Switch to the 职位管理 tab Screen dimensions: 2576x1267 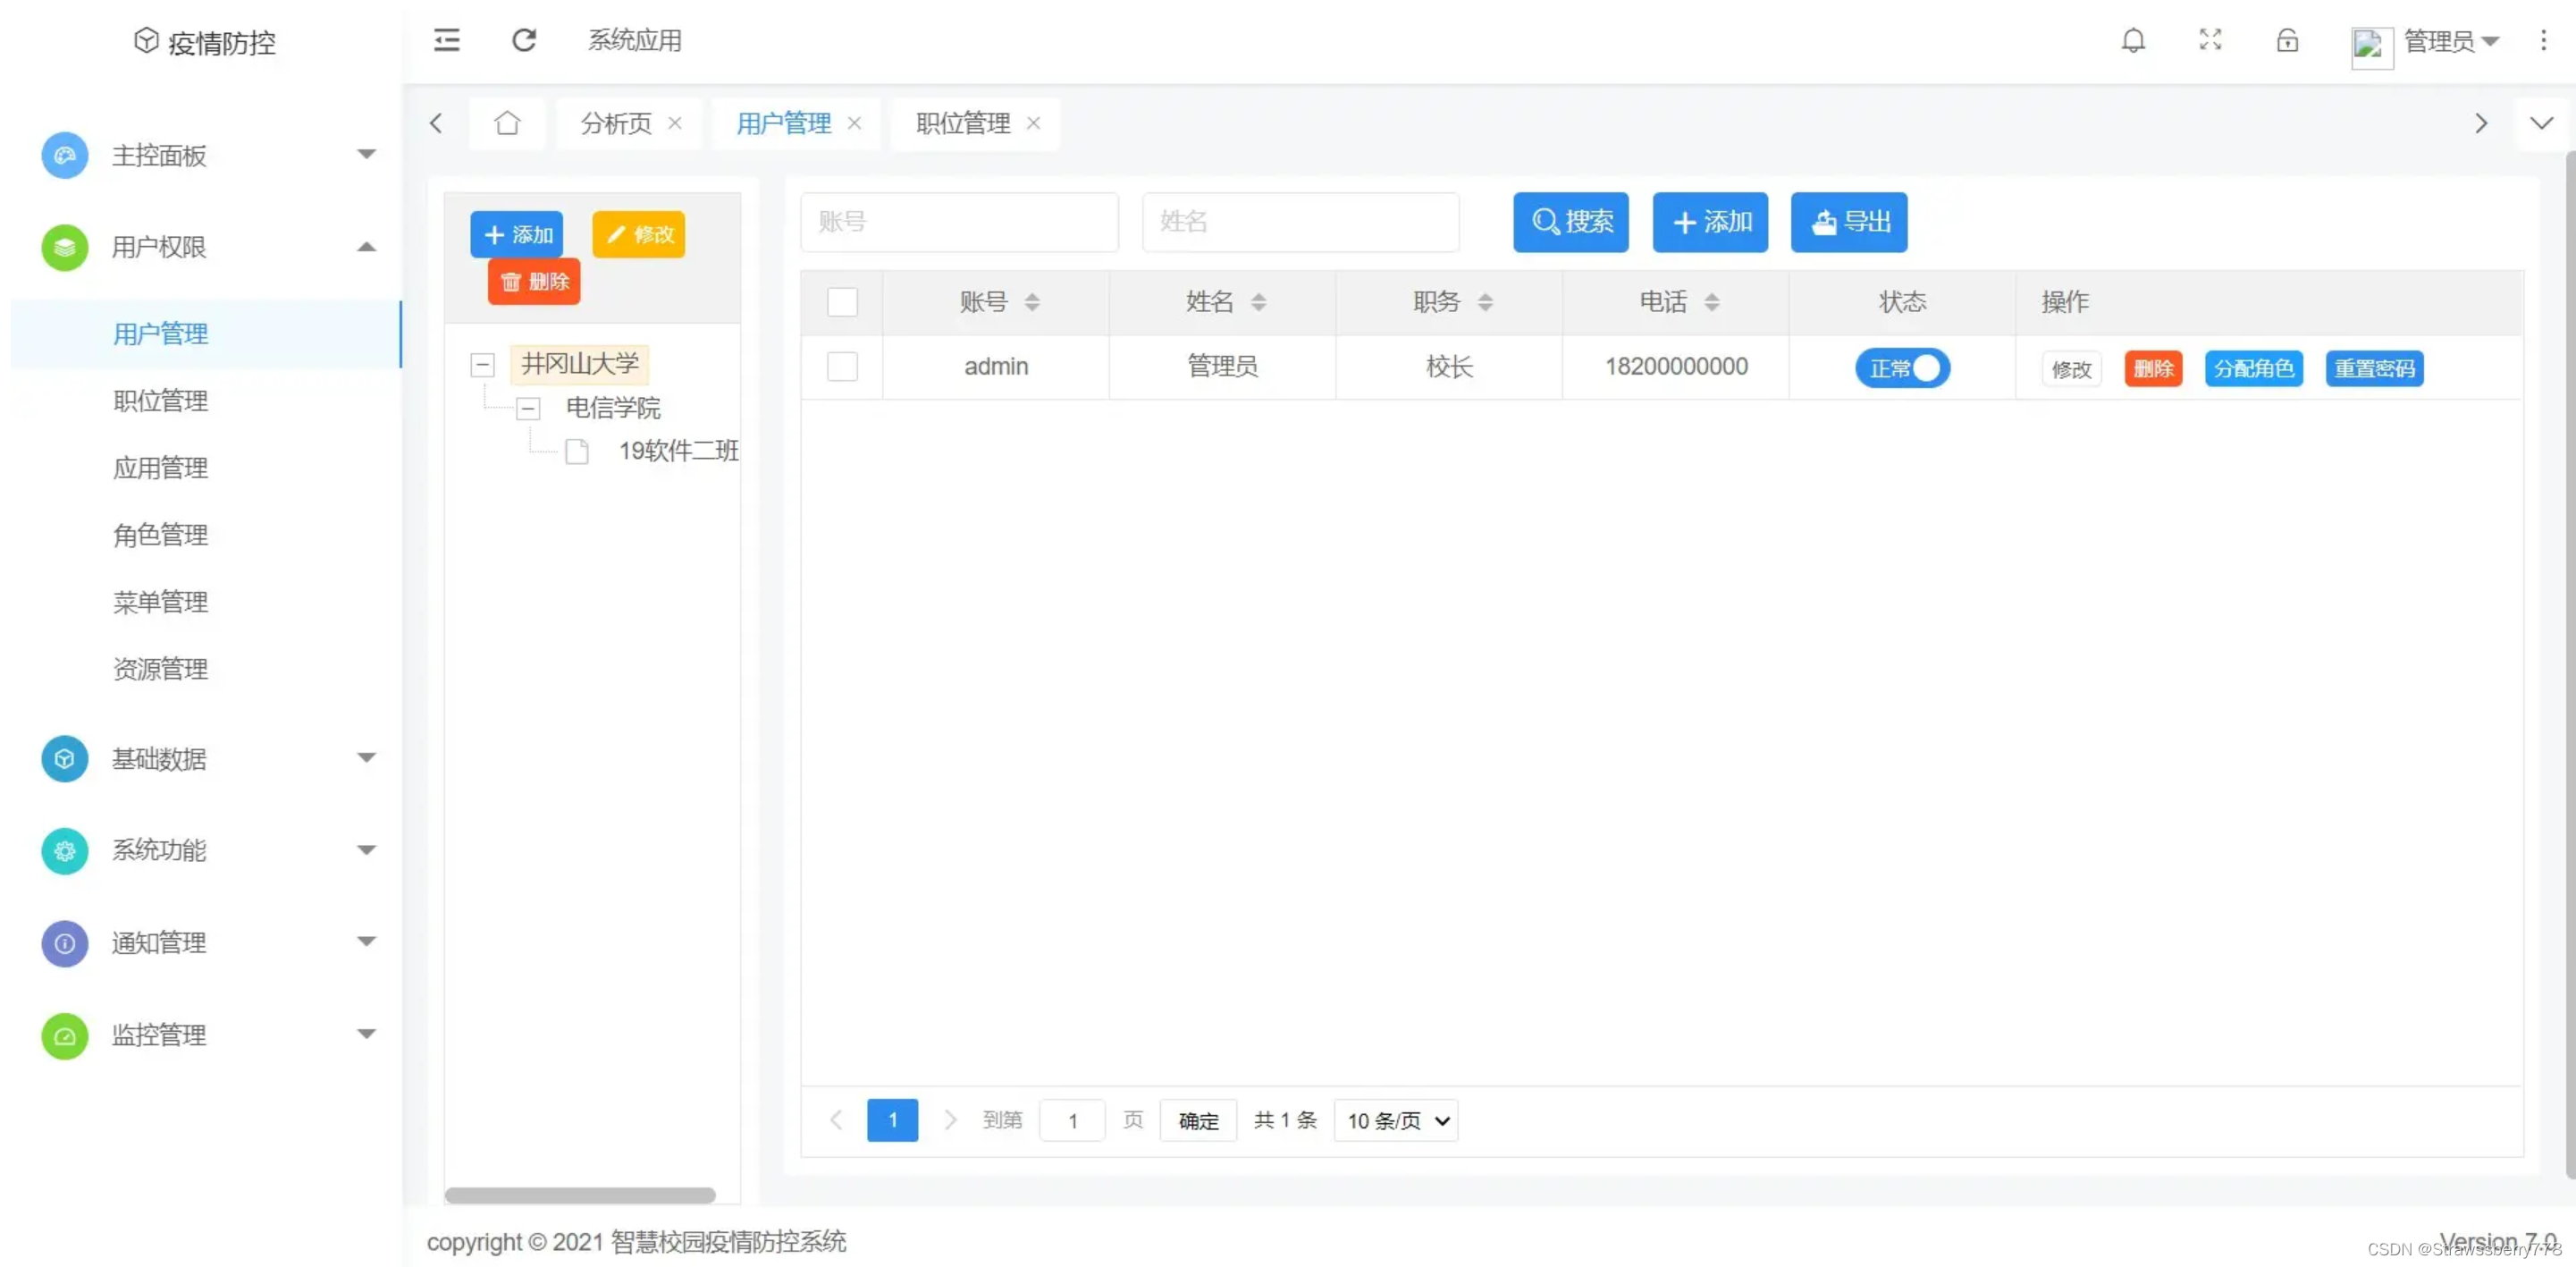[963, 123]
